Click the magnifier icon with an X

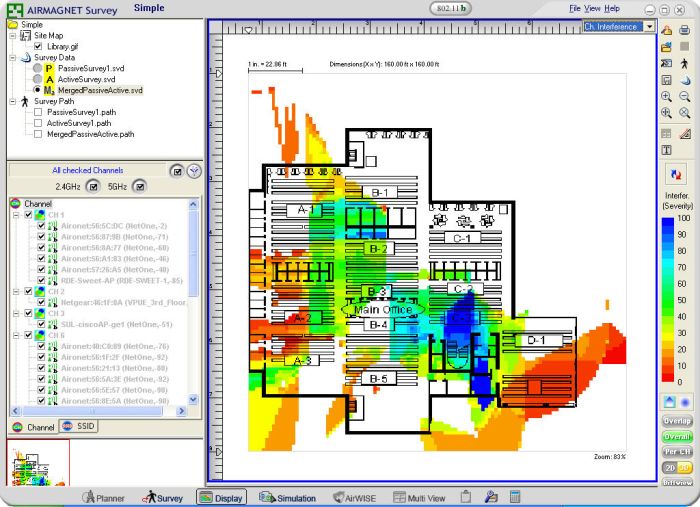point(684,112)
